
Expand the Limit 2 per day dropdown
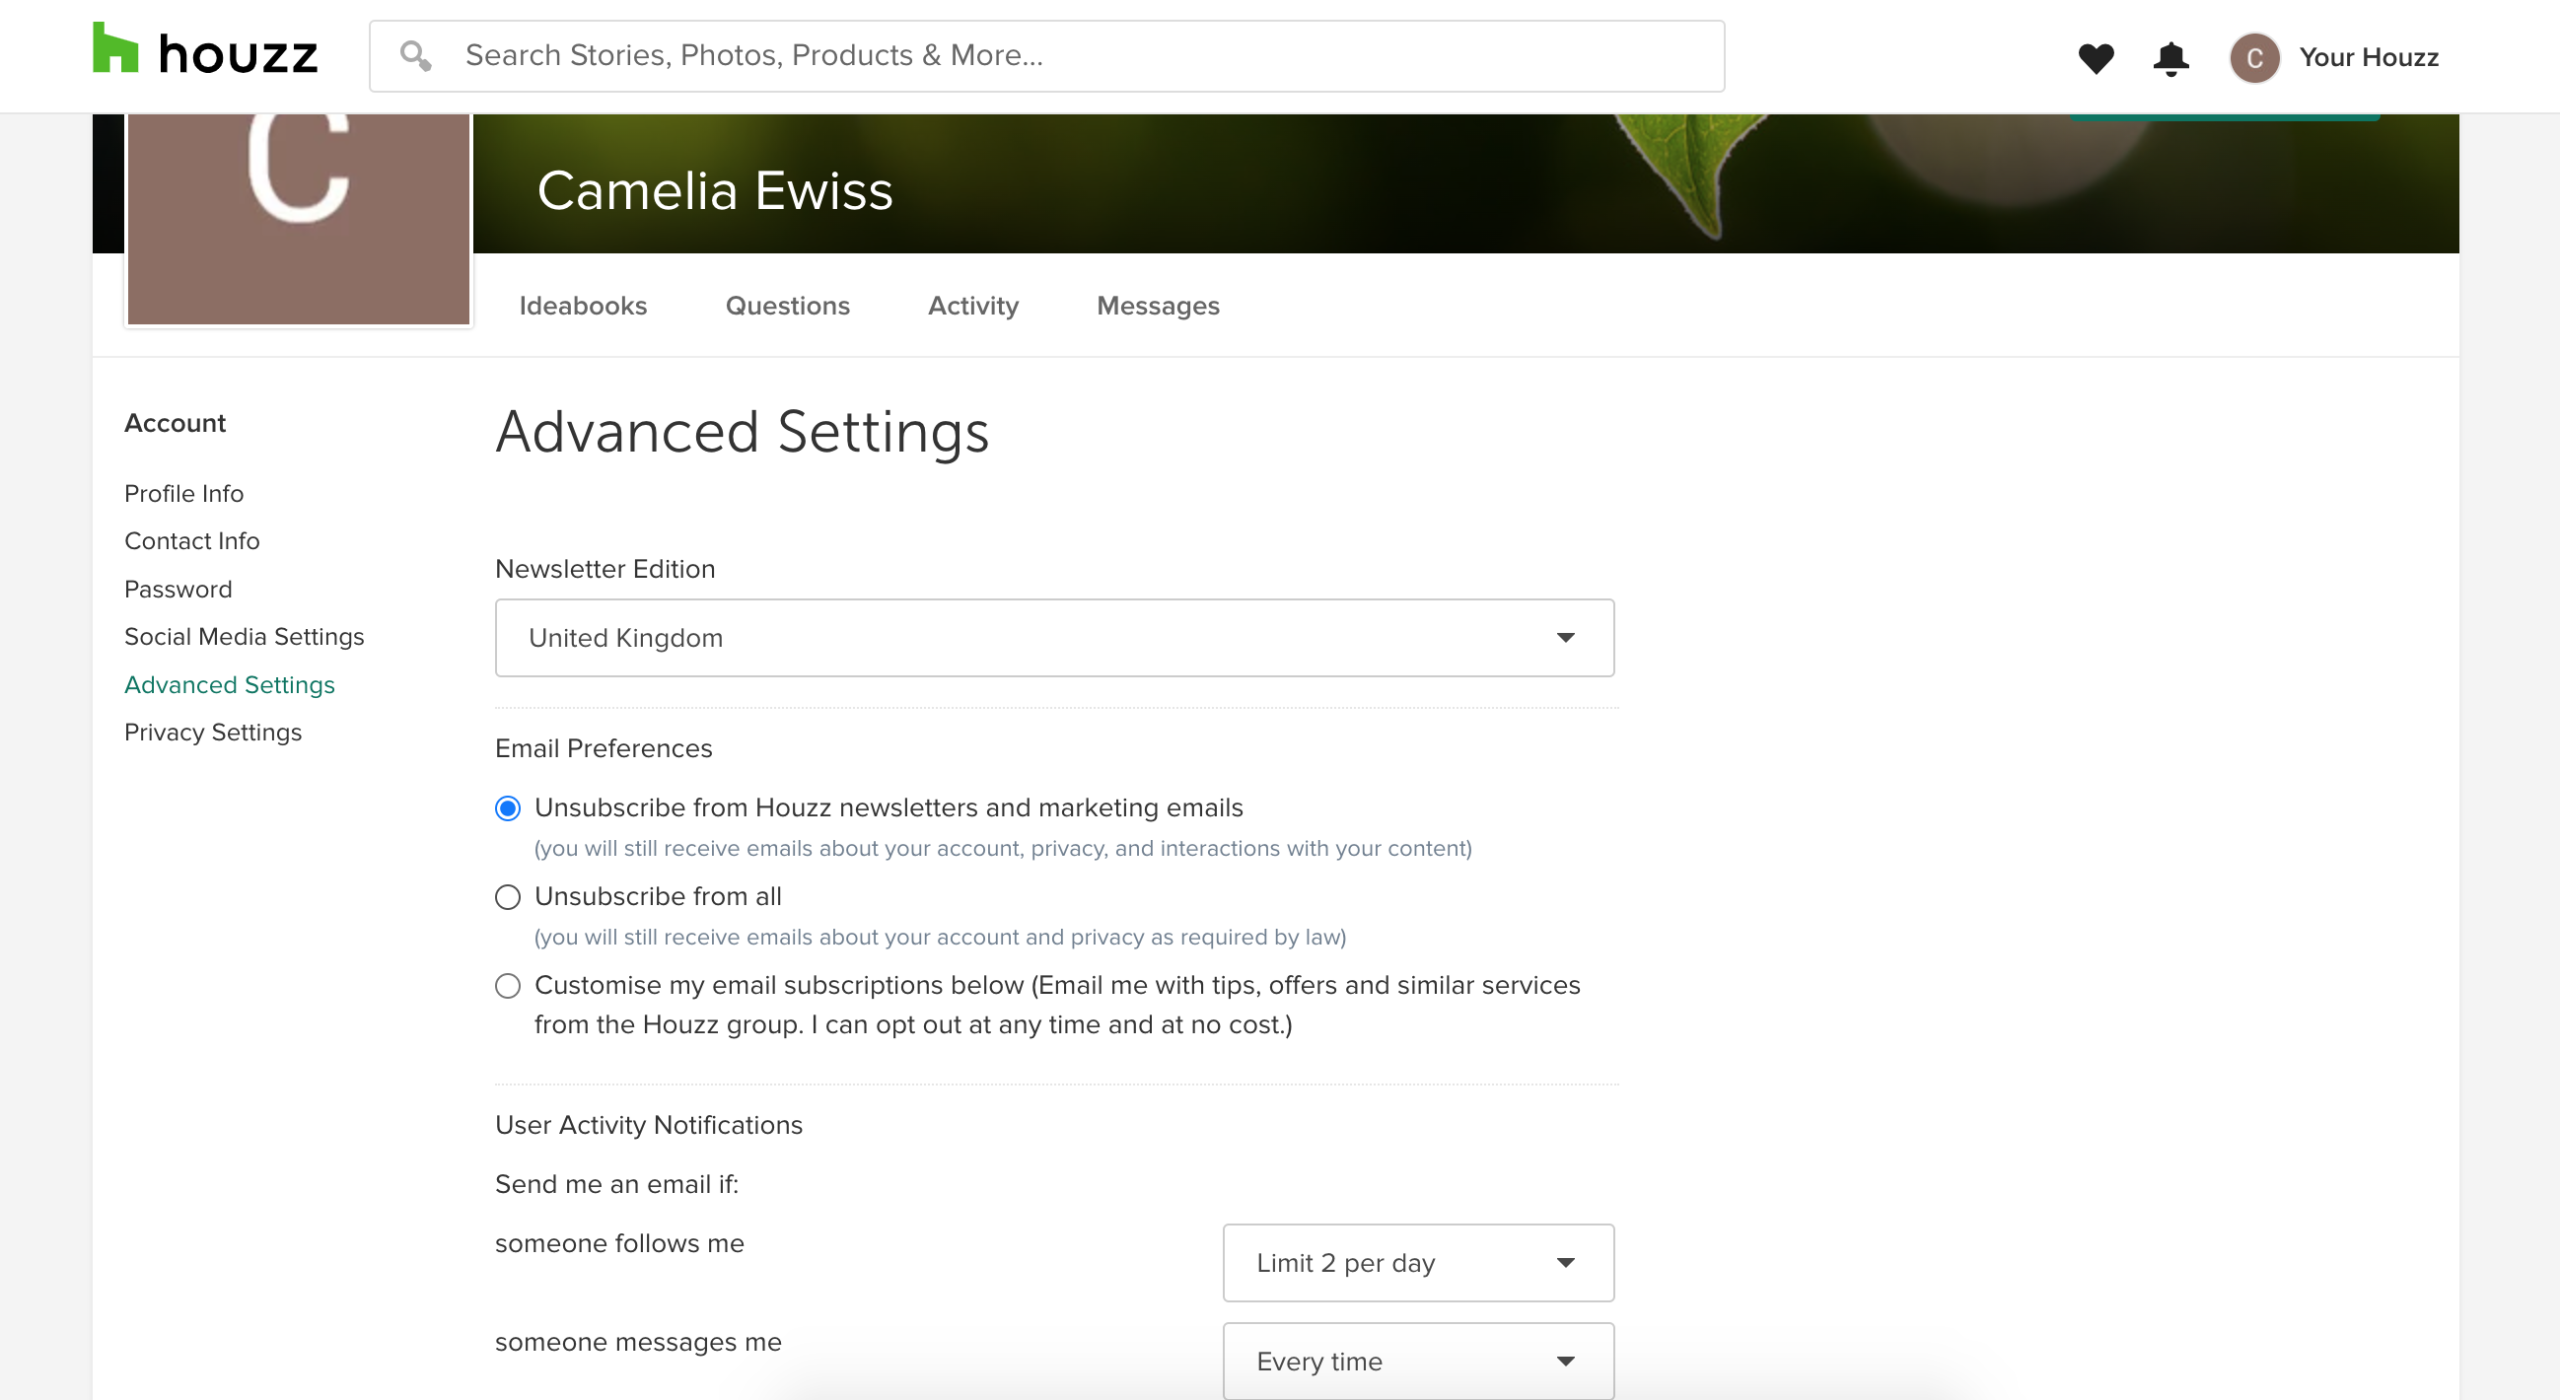click(x=1417, y=1263)
